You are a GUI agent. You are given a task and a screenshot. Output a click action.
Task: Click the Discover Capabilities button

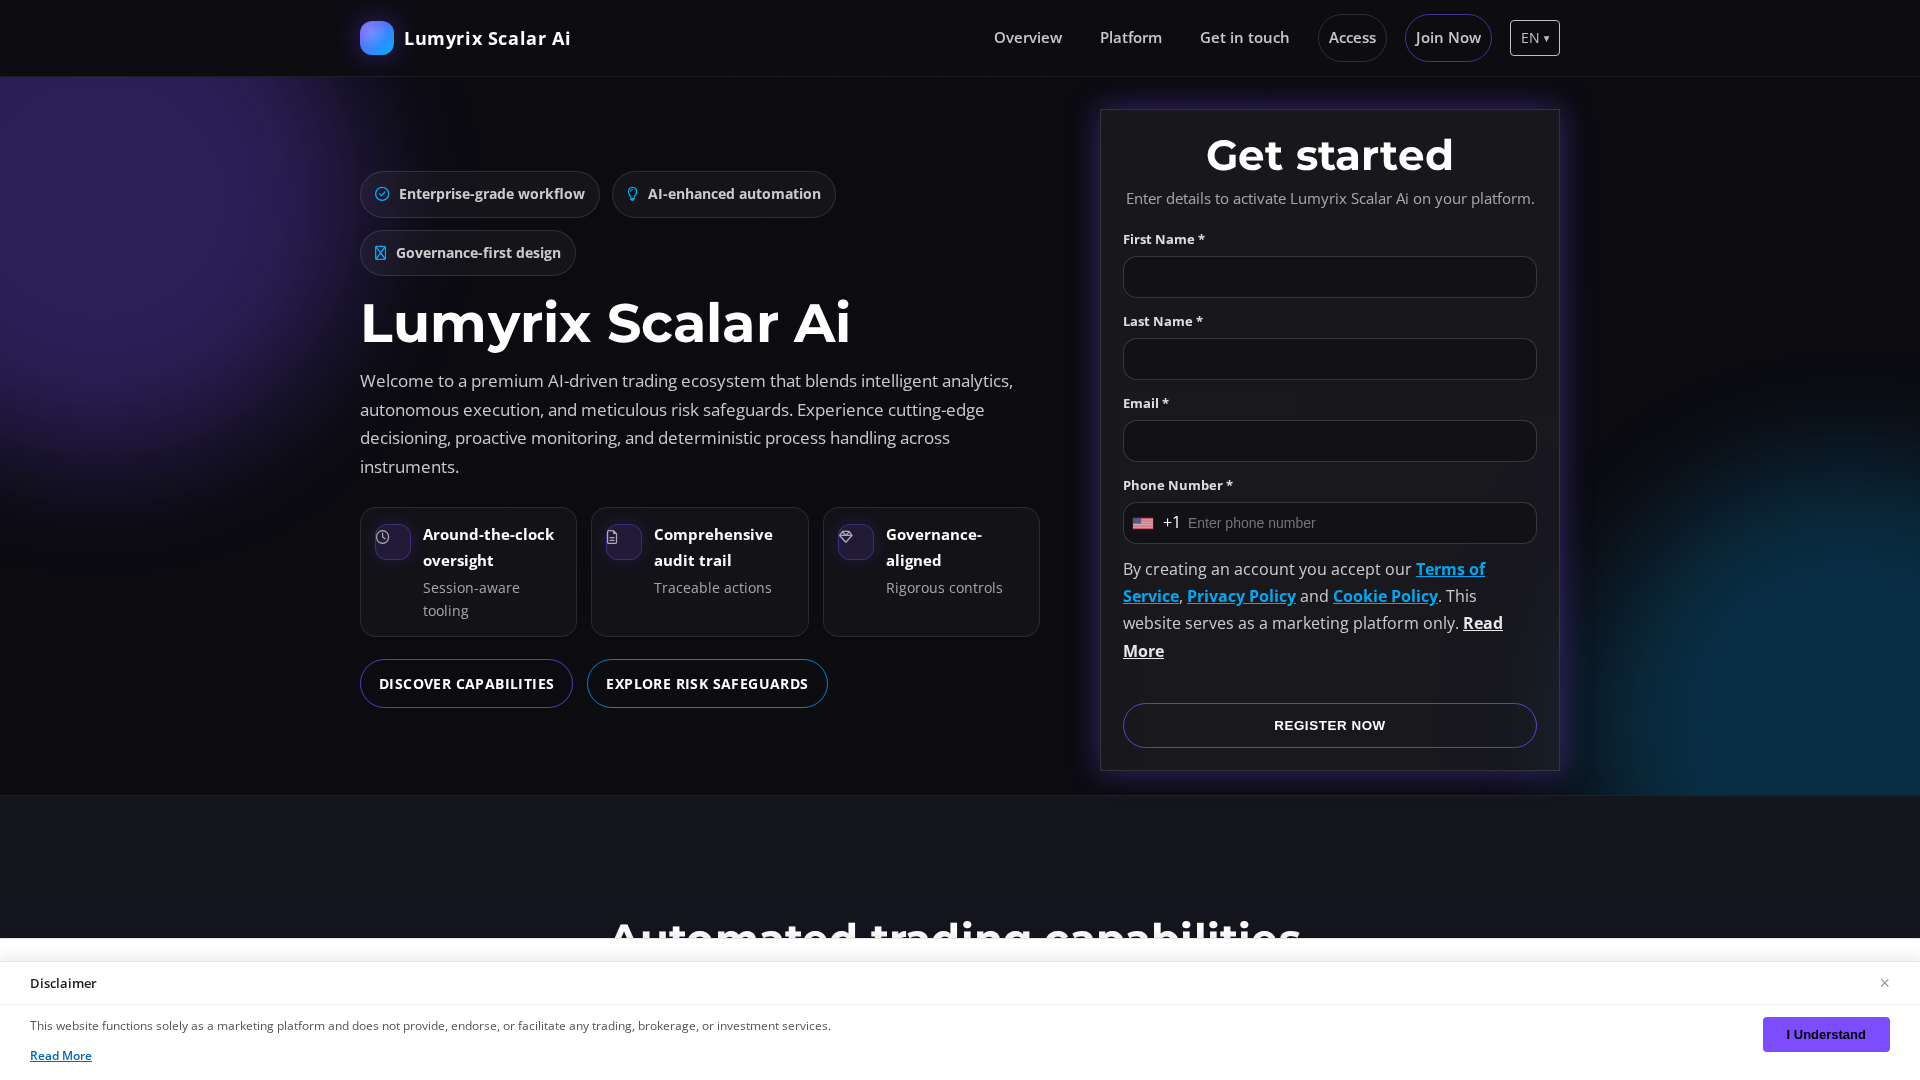coord(466,684)
